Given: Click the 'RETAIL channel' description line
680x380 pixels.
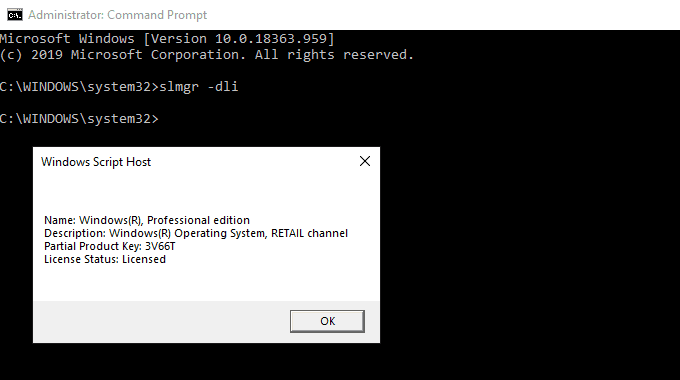Looking at the screenshot, I should [x=196, y=233].
